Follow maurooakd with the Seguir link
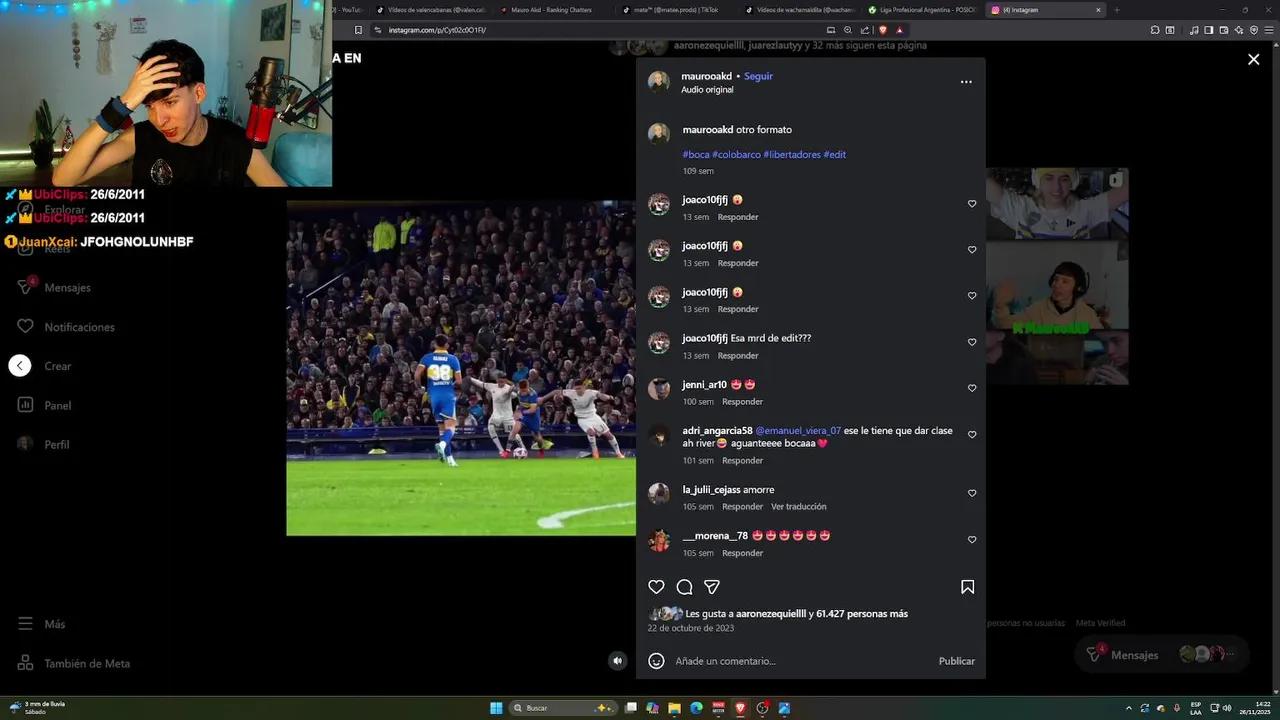This screenshot has height=720, width=1280. coord(758,76)
